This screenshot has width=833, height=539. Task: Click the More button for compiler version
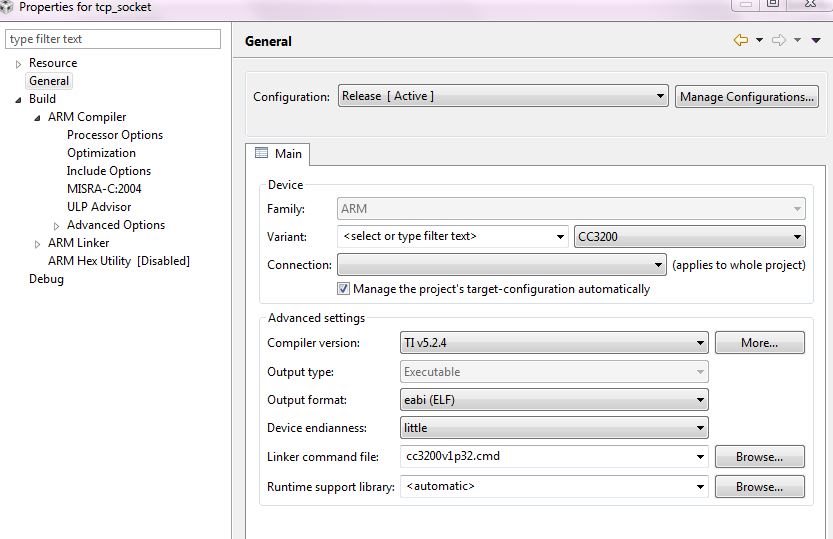tap(759, 343)
